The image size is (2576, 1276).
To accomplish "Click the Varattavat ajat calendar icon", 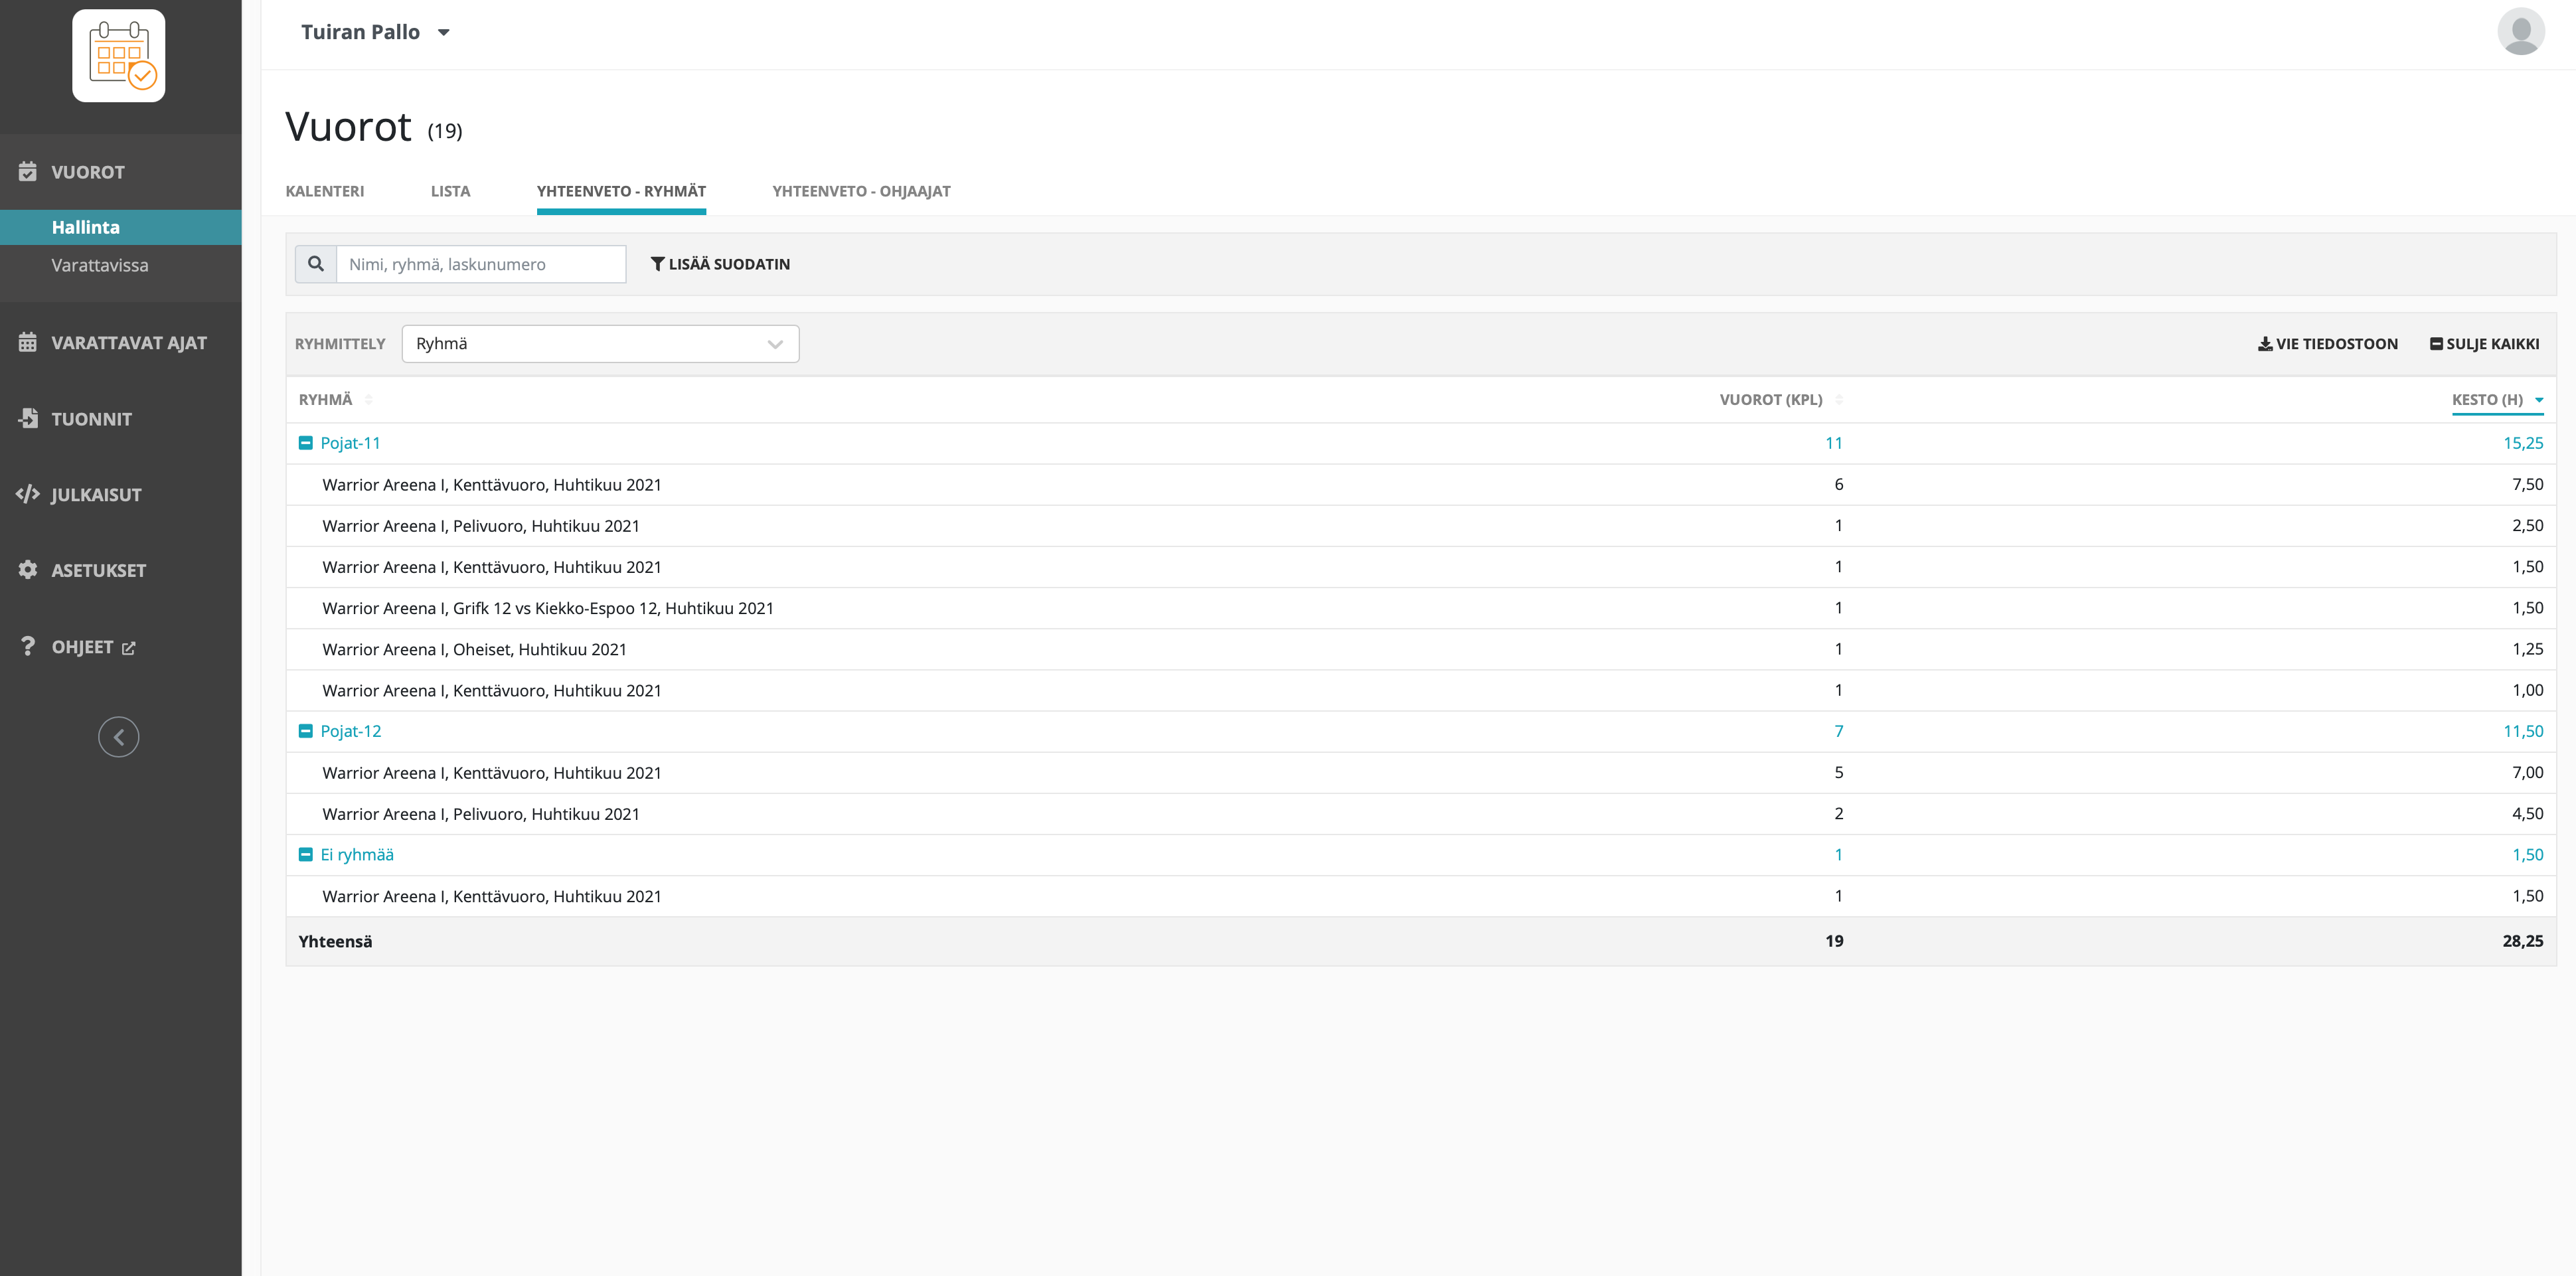I will pos(28,343).
